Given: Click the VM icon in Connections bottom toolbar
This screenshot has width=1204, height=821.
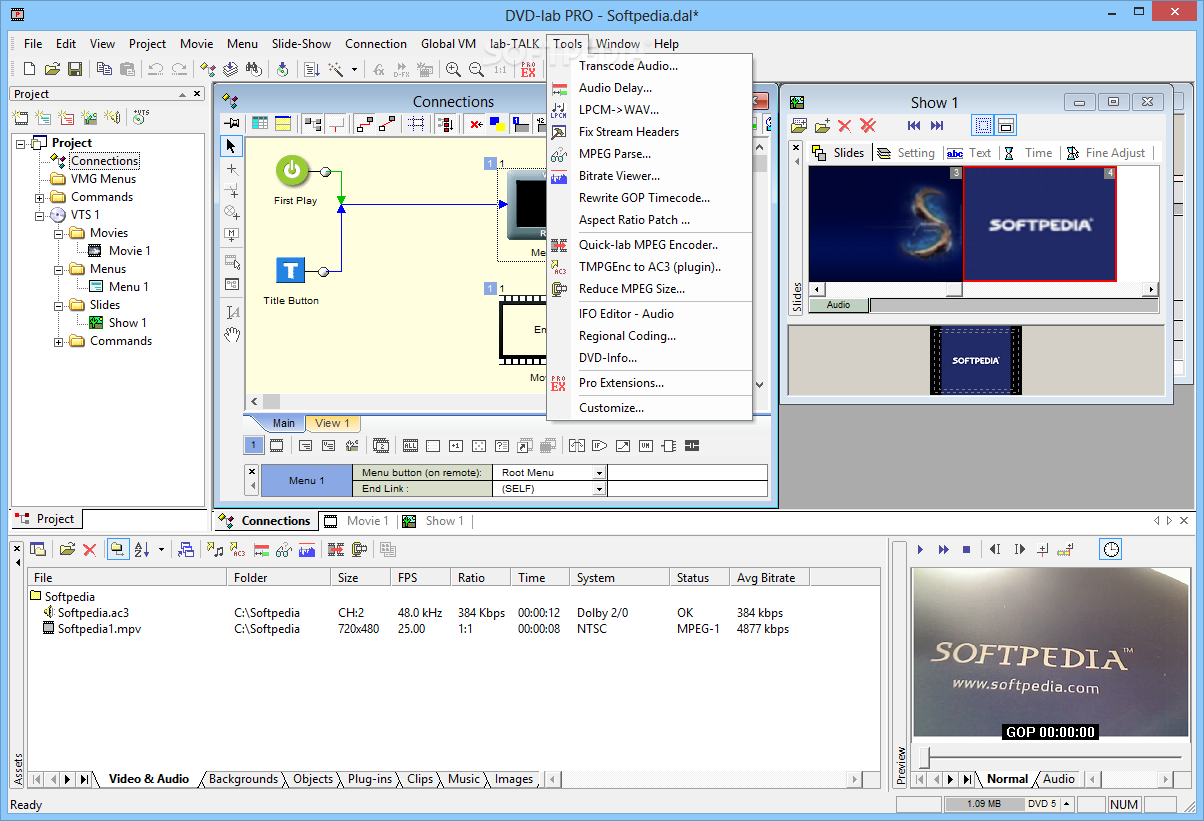Looking at the screenshot, I should coord(647,446).
